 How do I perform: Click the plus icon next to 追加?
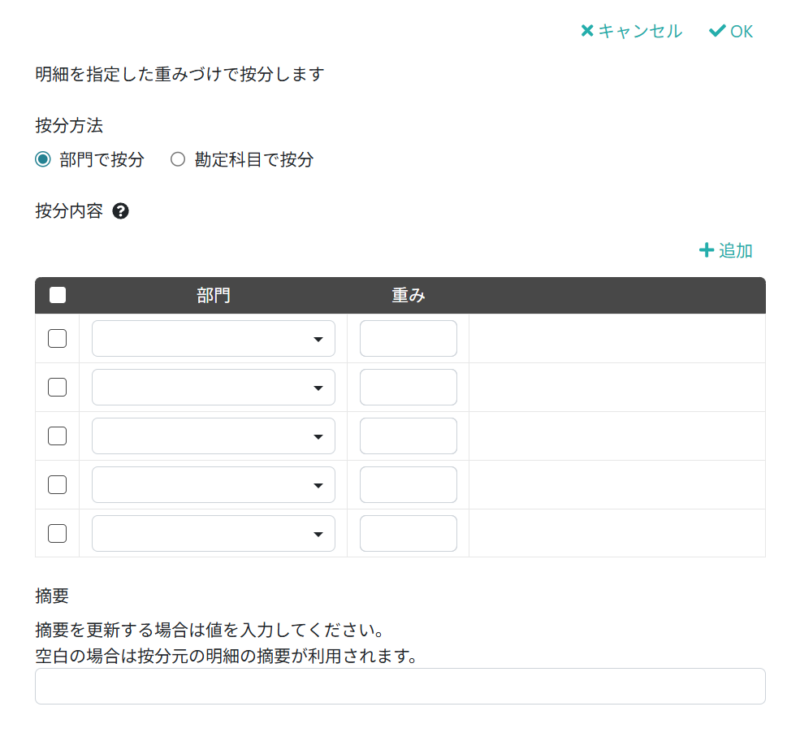[x=706, y=250]
